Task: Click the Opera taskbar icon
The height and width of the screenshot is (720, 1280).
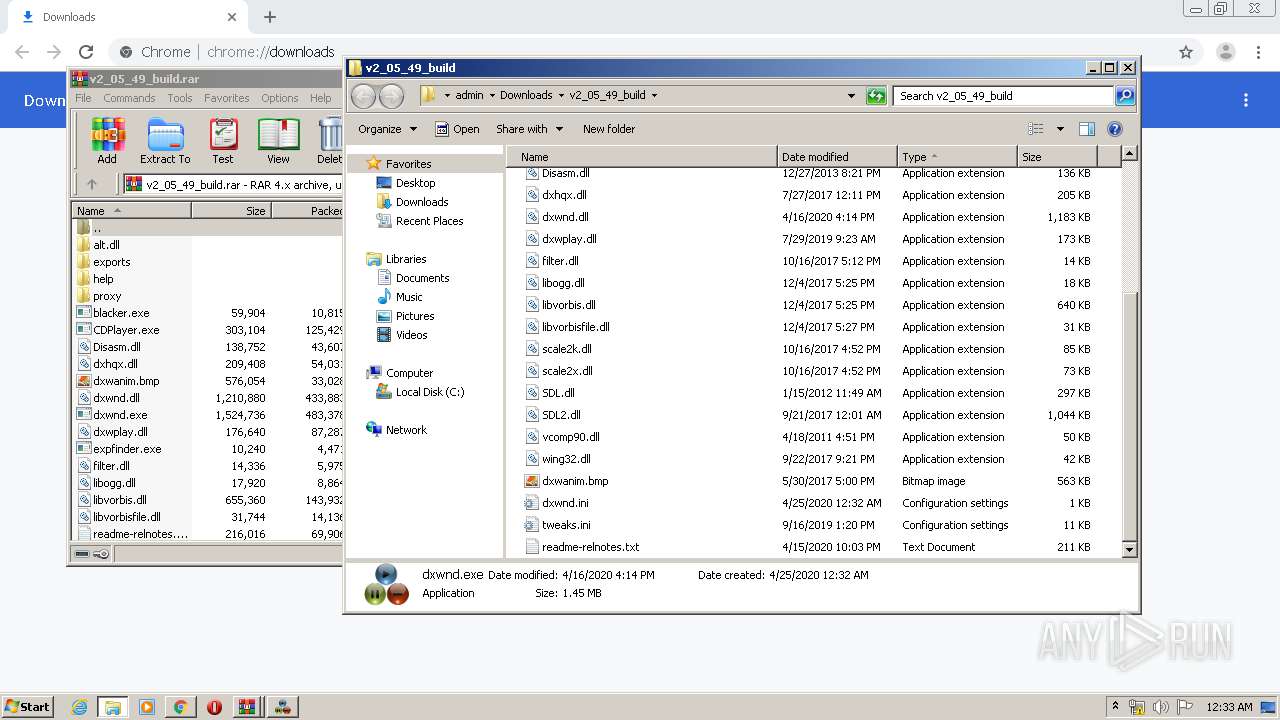Action: tap(214, 707)
